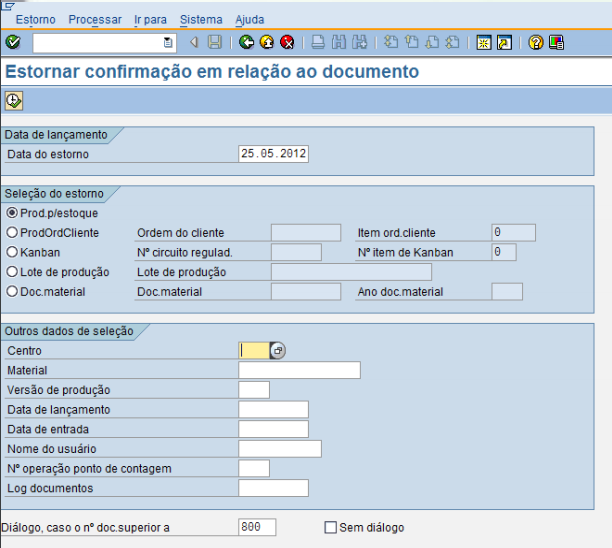This screenshot has width=612, height=548.
Task: Open search help beside Centro field
Action: click(278, 351)
